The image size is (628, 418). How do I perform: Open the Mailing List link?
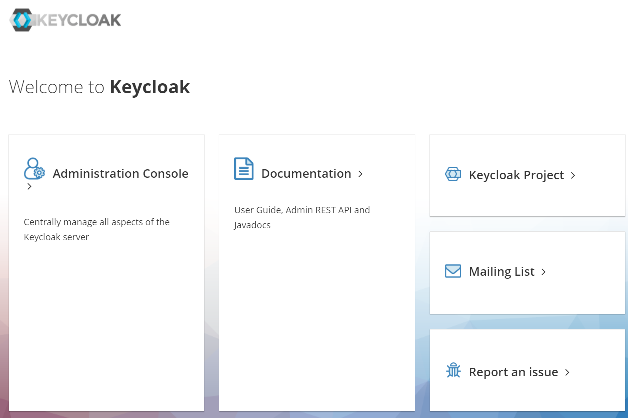click(501, 272)
